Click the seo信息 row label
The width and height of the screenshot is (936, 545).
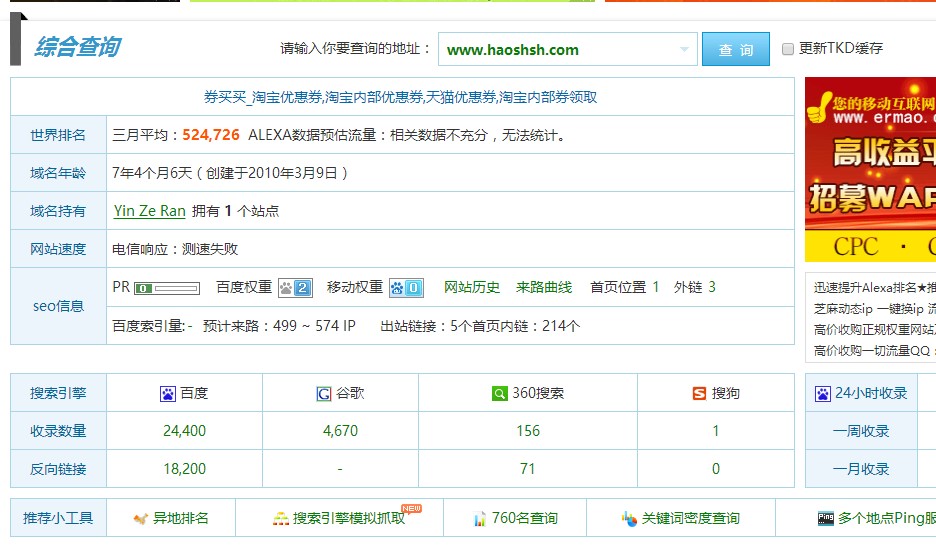(58, 306)
